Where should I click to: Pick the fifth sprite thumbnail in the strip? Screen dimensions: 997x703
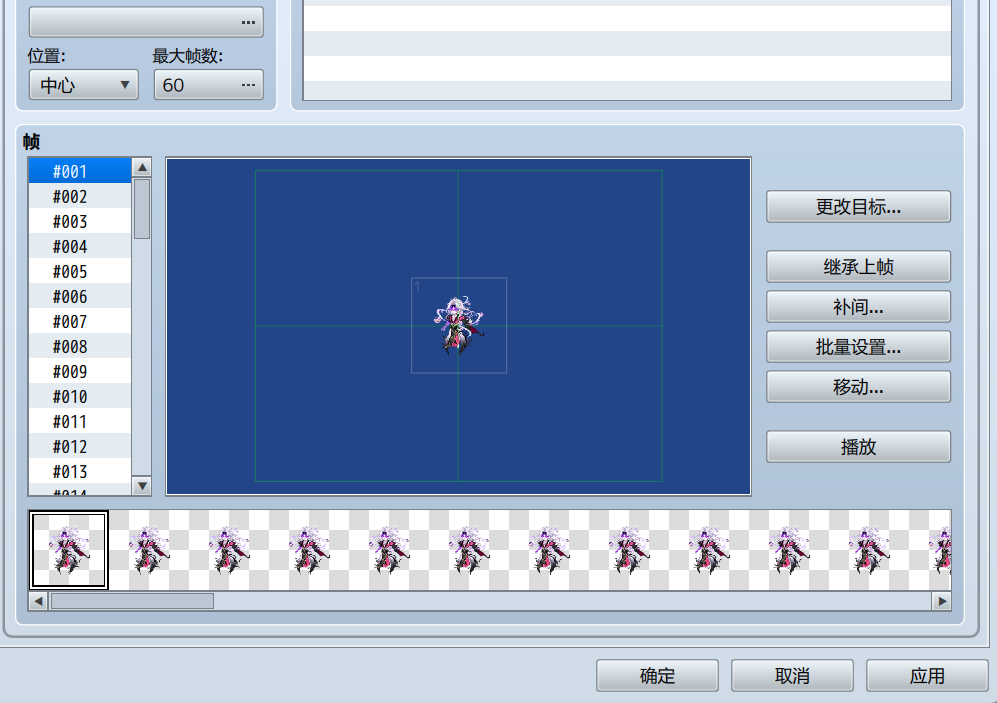pos(389,550)
